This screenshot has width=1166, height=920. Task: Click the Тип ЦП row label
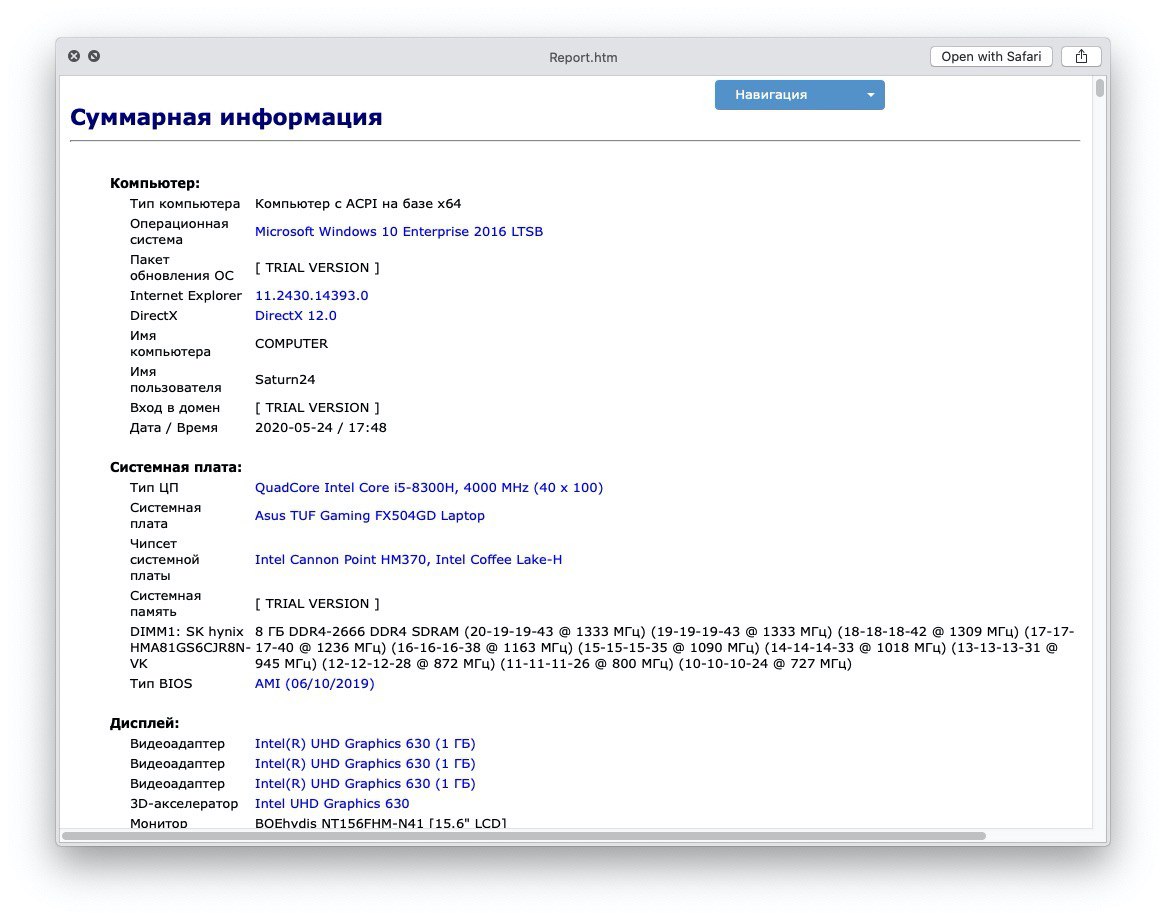point(154,487)
